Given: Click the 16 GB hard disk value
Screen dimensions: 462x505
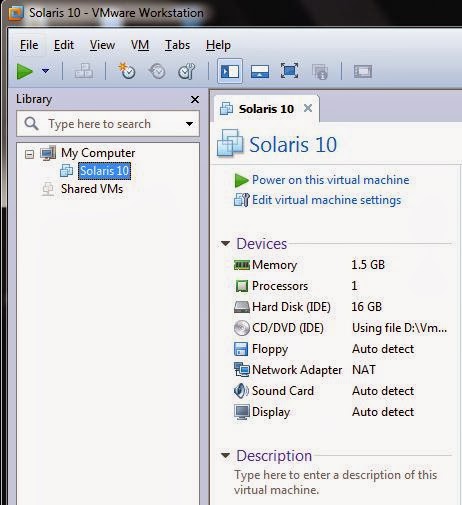Looking at the screenshot, I should coord(367,307).
